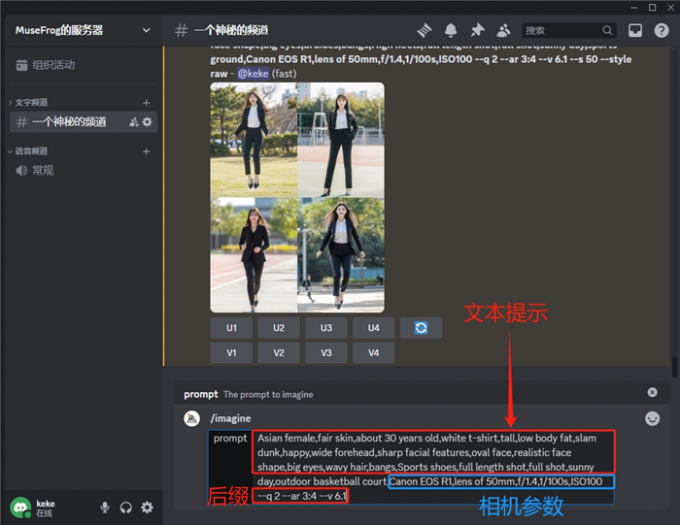Click the U1 upscale button
The width and height of the screenshot is (680, 525).
click(x=232, y=328)
